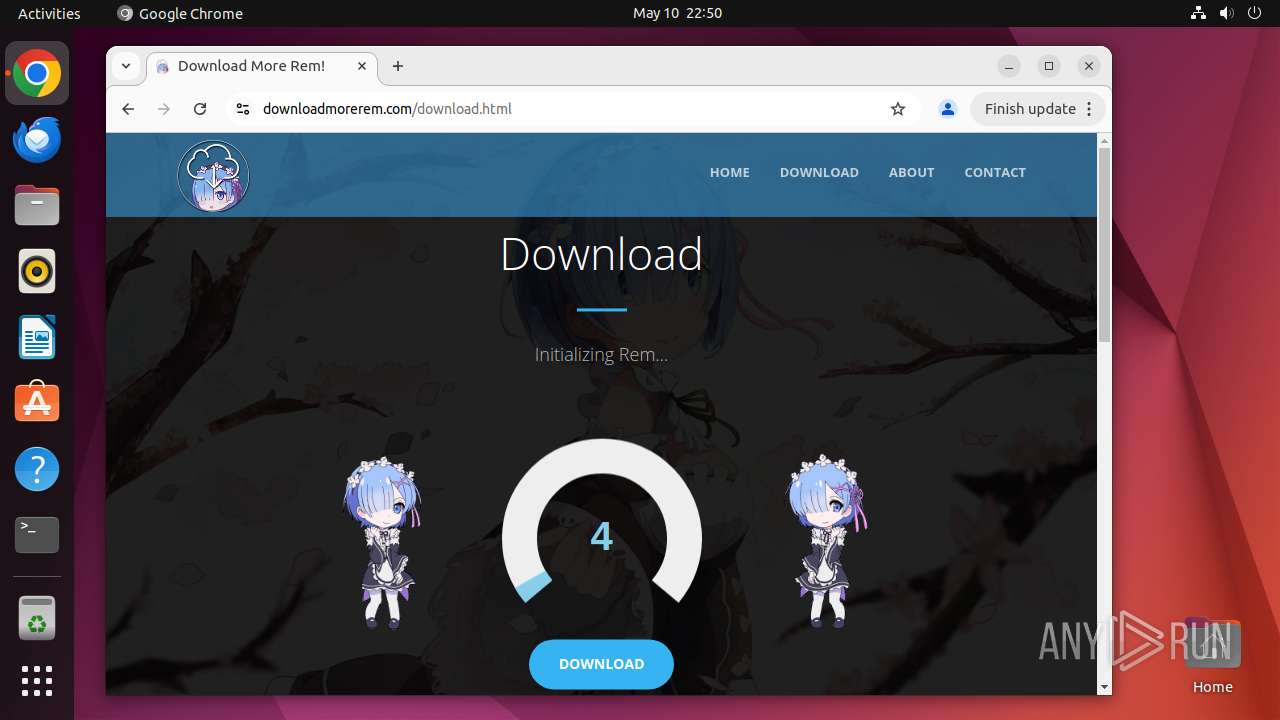This screenshot has width=1280, height=720.
Task: View site information icon in address bar
Action: coord(242,109)
